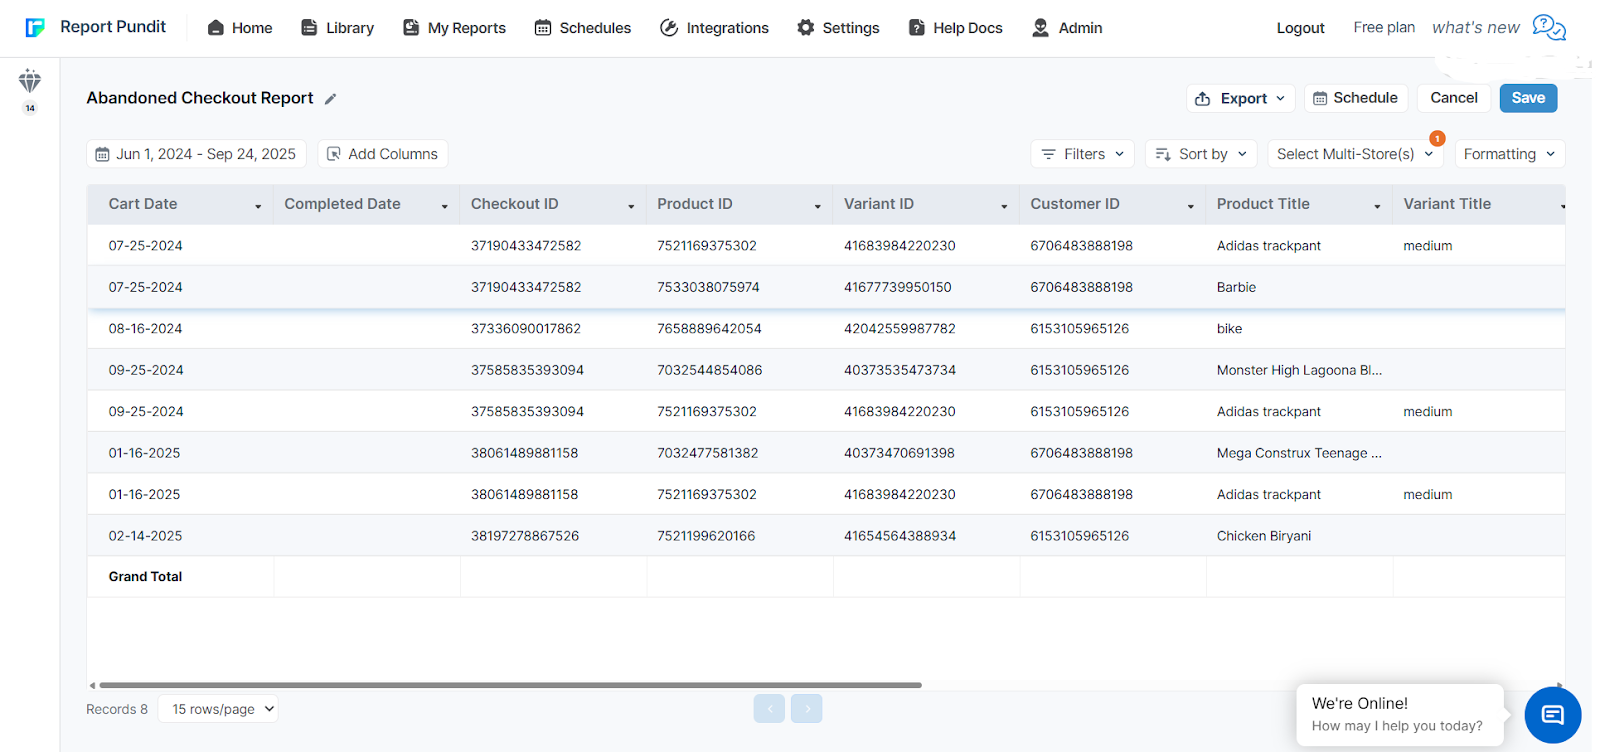Click Monster High Lagoona product title
This screenshot has height=752, width=1600.
click(x=1299, y=370)
